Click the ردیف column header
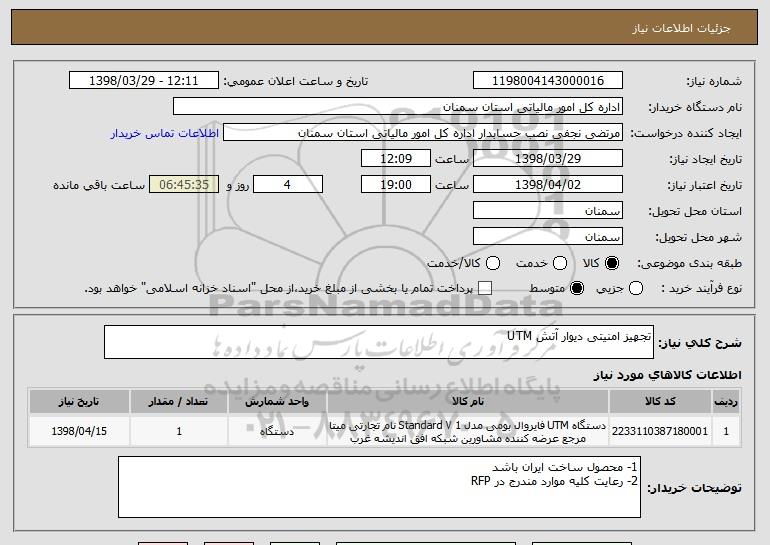 (726, 402)
